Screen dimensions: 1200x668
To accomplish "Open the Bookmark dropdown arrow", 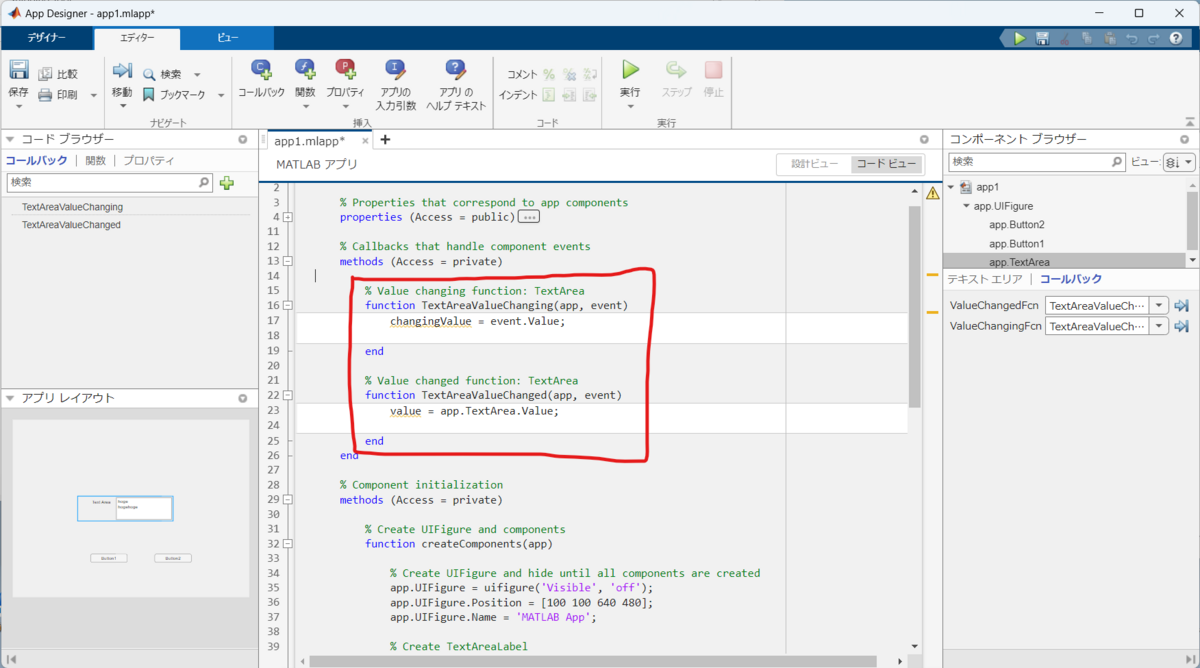I will (220, 95).
